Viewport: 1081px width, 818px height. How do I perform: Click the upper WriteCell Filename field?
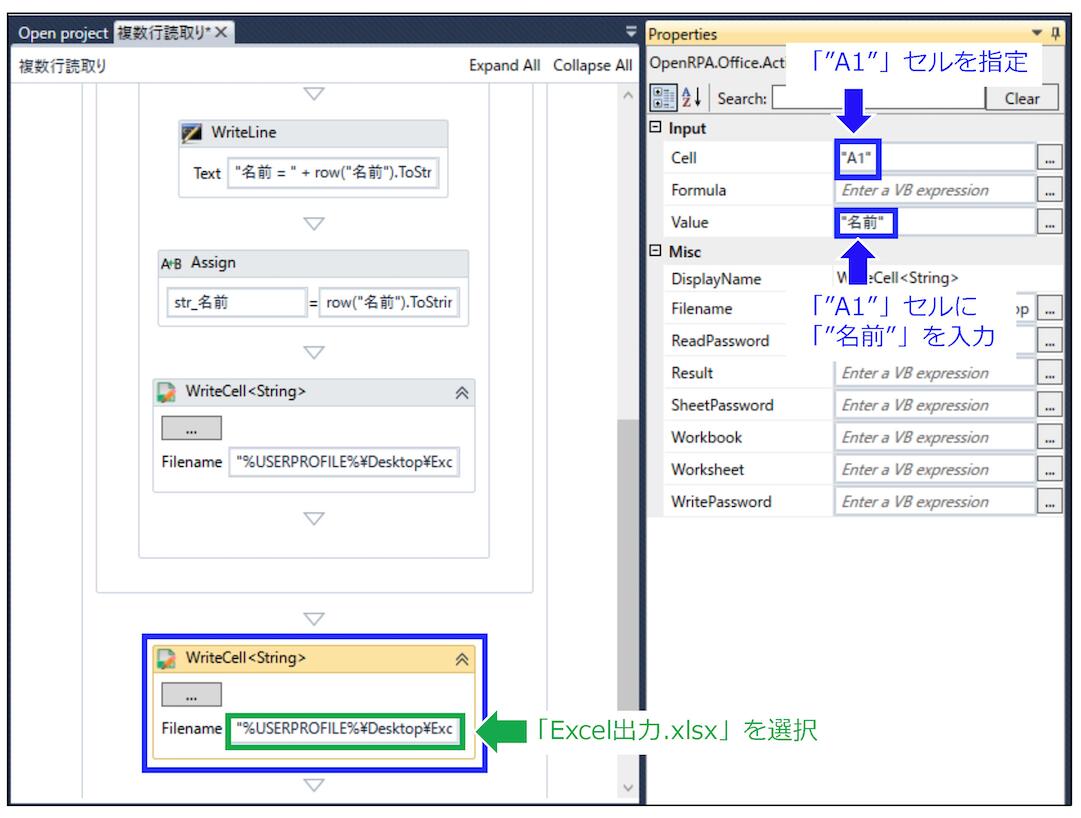[344, 462]
